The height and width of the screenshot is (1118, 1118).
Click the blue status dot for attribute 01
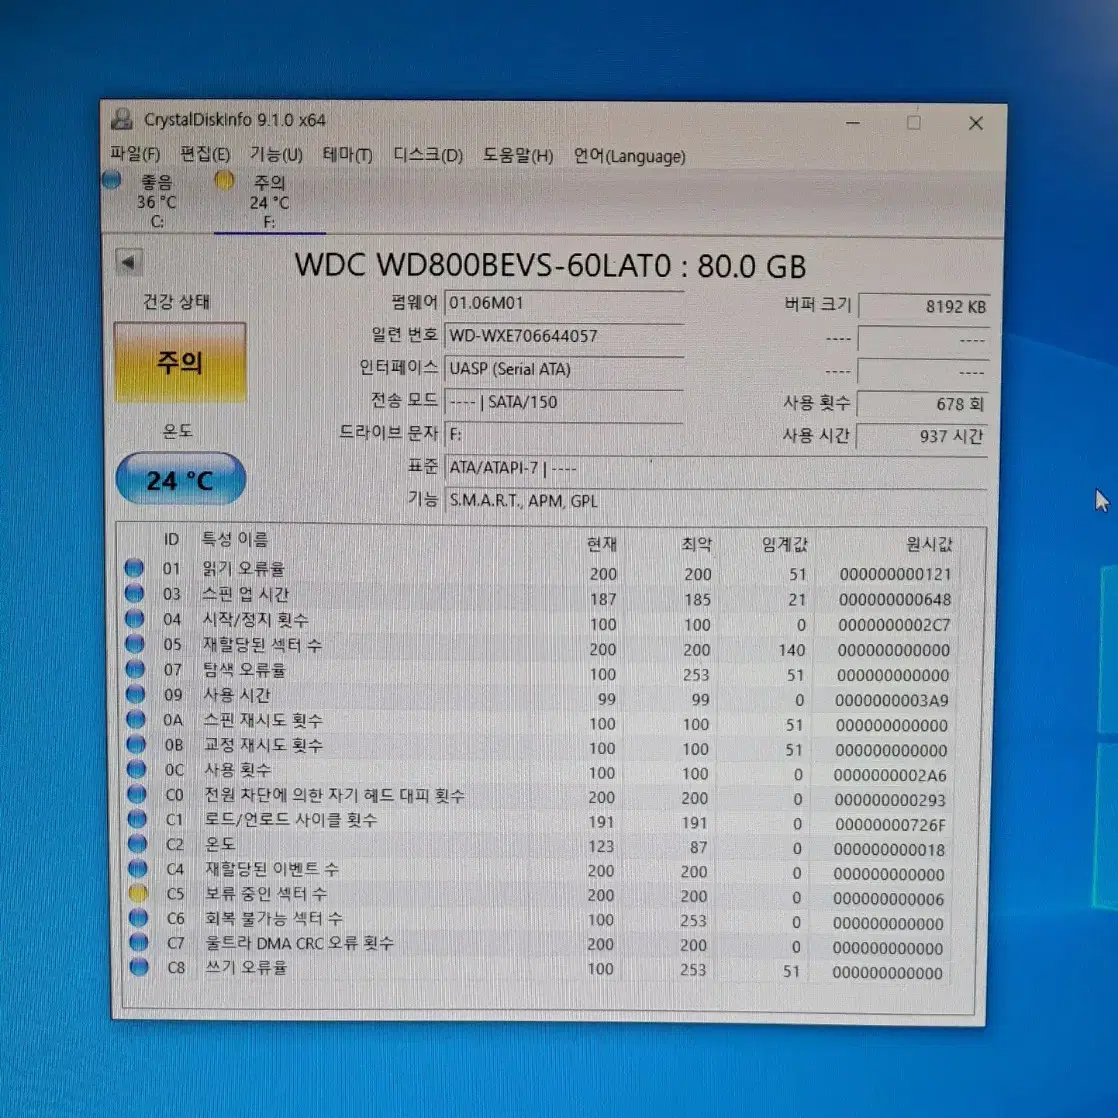click(134, 568)
